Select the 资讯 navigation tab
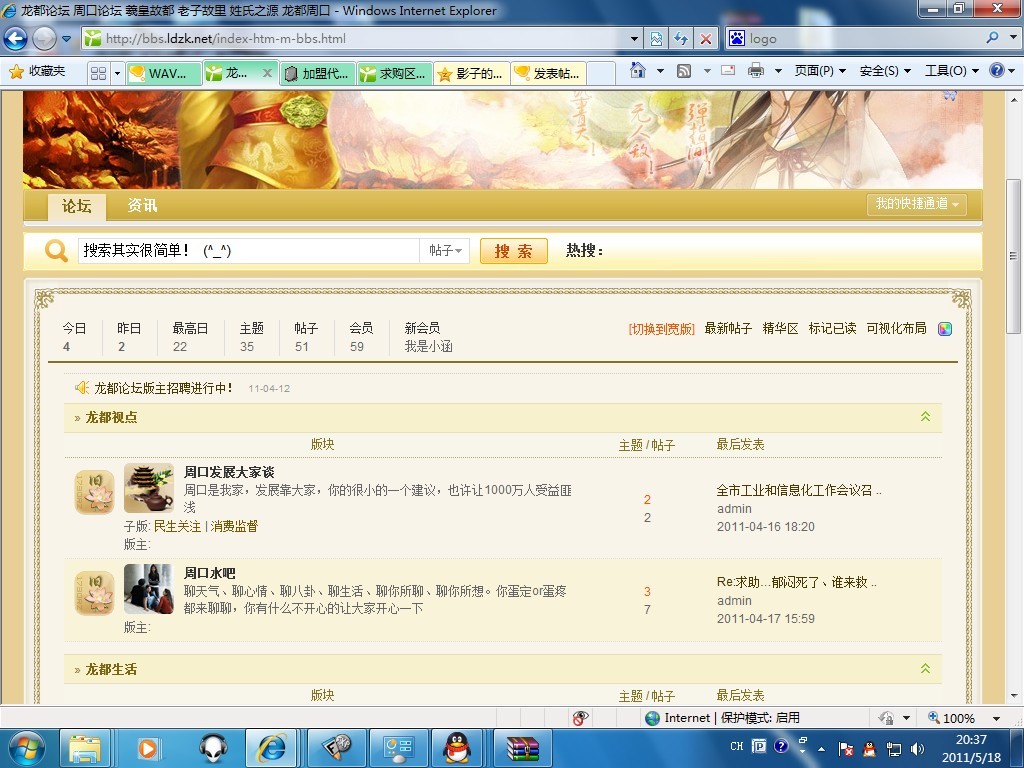 (142, 206)
